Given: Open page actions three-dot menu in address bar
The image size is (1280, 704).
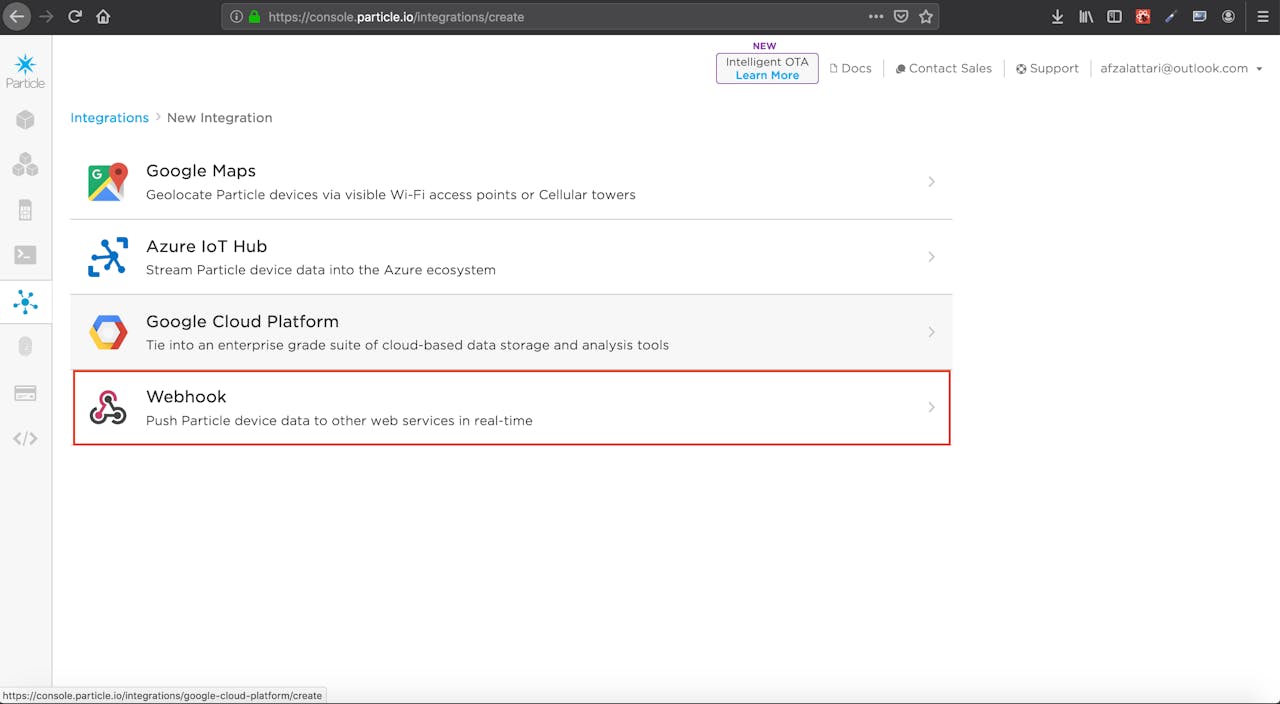Looking at the screenshot, I should tap(876, 16).
